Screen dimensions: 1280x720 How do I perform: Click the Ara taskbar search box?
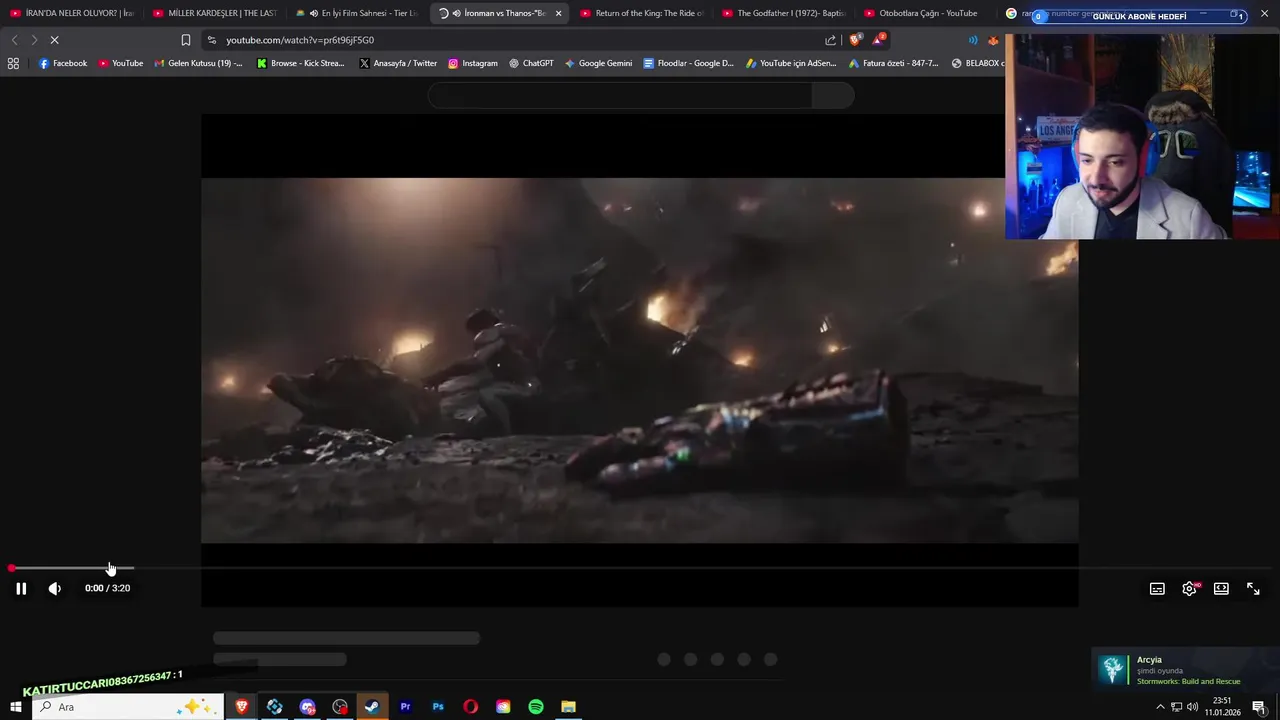pyautogui.click(x=127, y=707)
